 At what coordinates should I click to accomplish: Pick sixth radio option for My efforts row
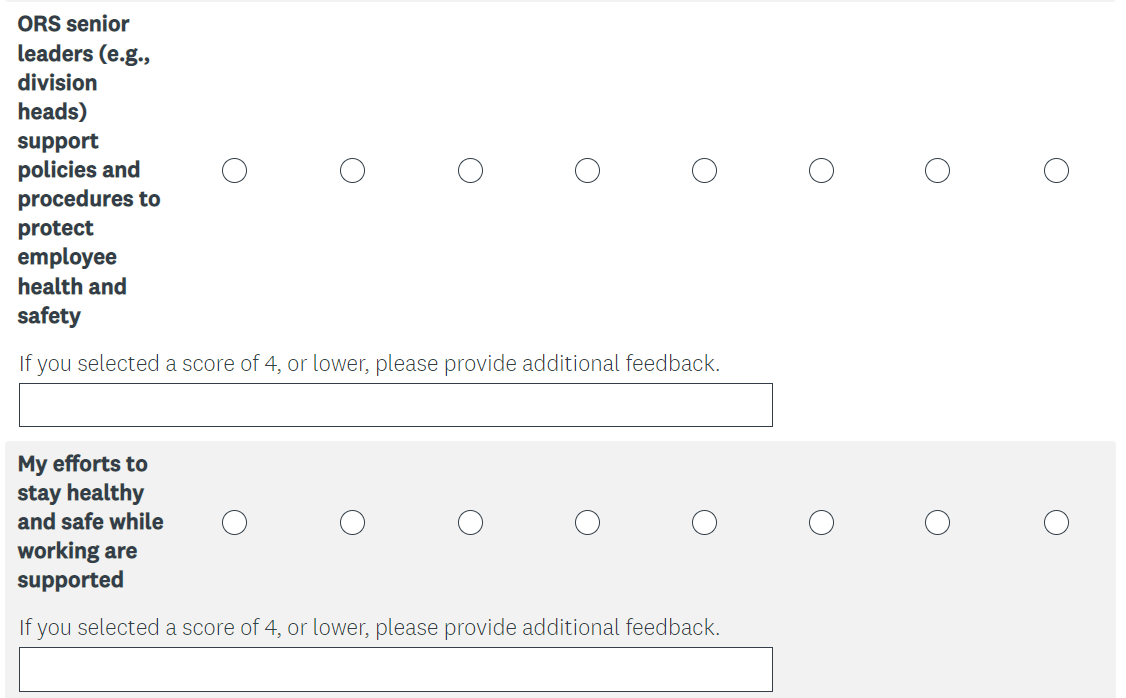[x=821, y=523]
